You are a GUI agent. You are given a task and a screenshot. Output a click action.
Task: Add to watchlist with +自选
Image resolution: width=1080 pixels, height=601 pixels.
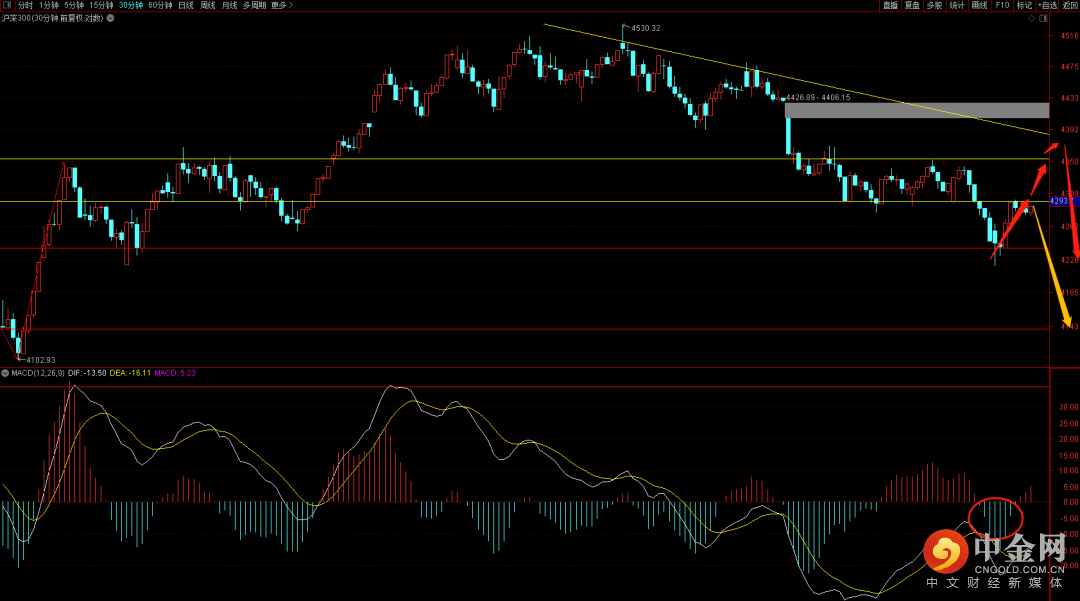point(1048,5)
